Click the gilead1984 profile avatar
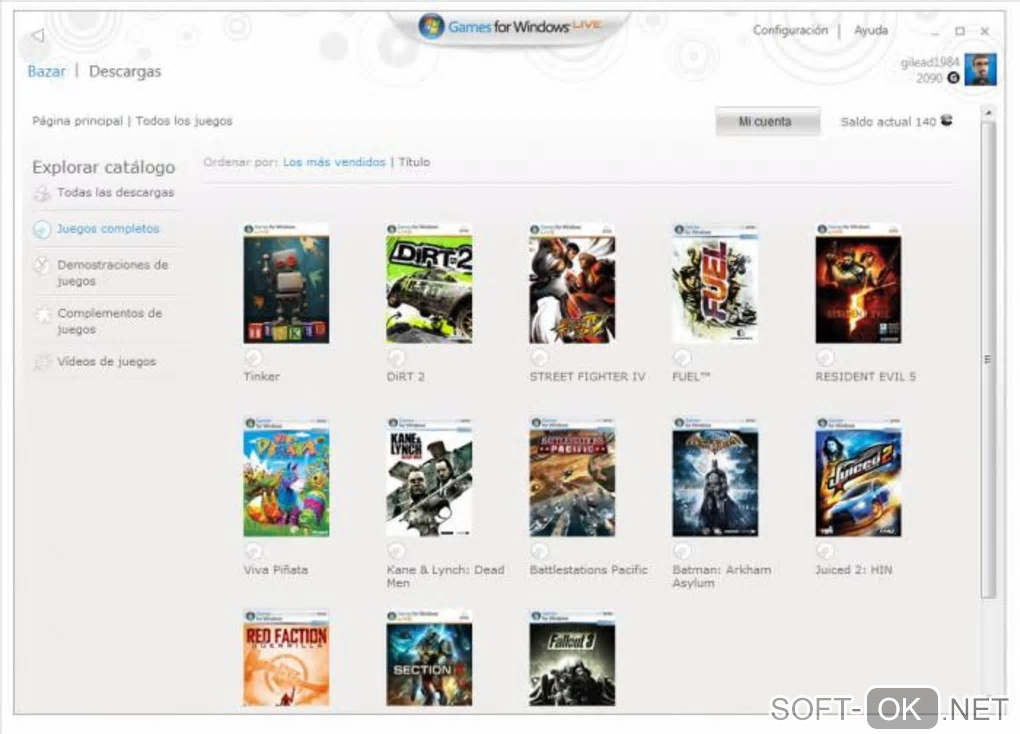The width and height of the screenshot is (1020, 734). 980,70
